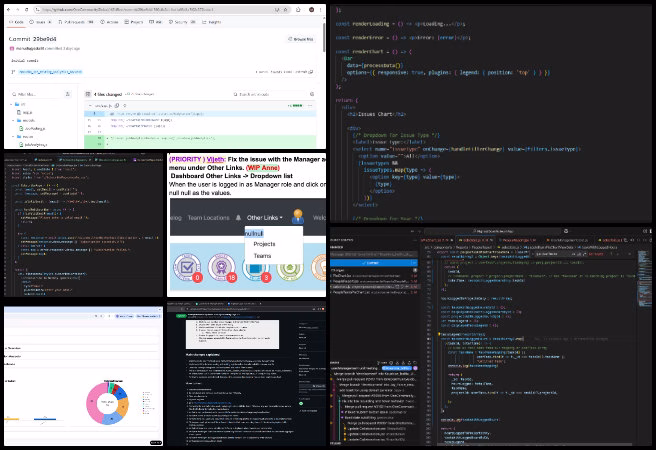
Task: Choose Teams from Other Links menu
Action: 262,256
